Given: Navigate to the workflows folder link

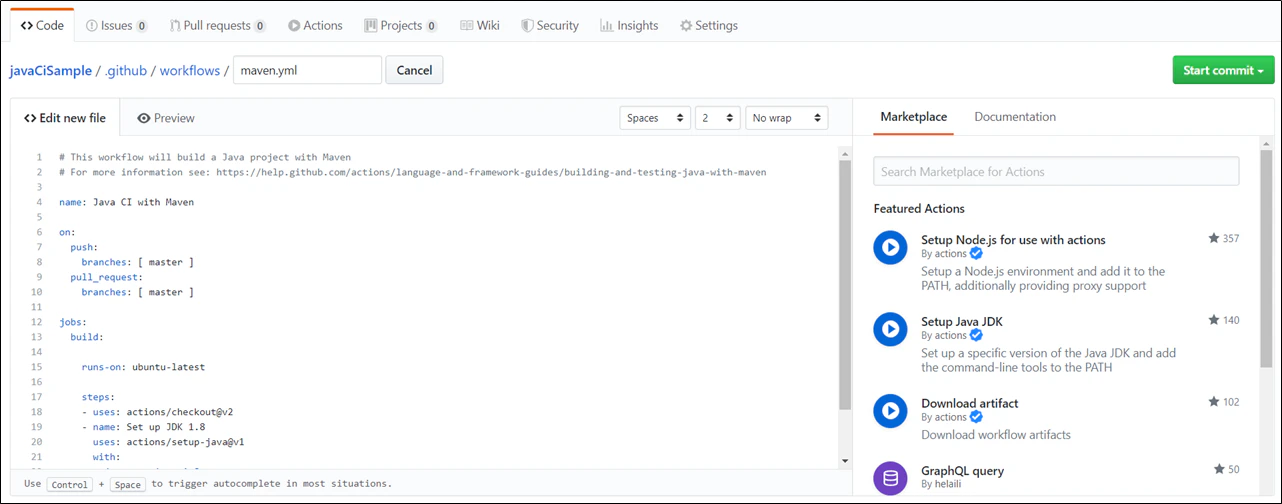Looking at the screenshot, I should [x=190, y=71].
